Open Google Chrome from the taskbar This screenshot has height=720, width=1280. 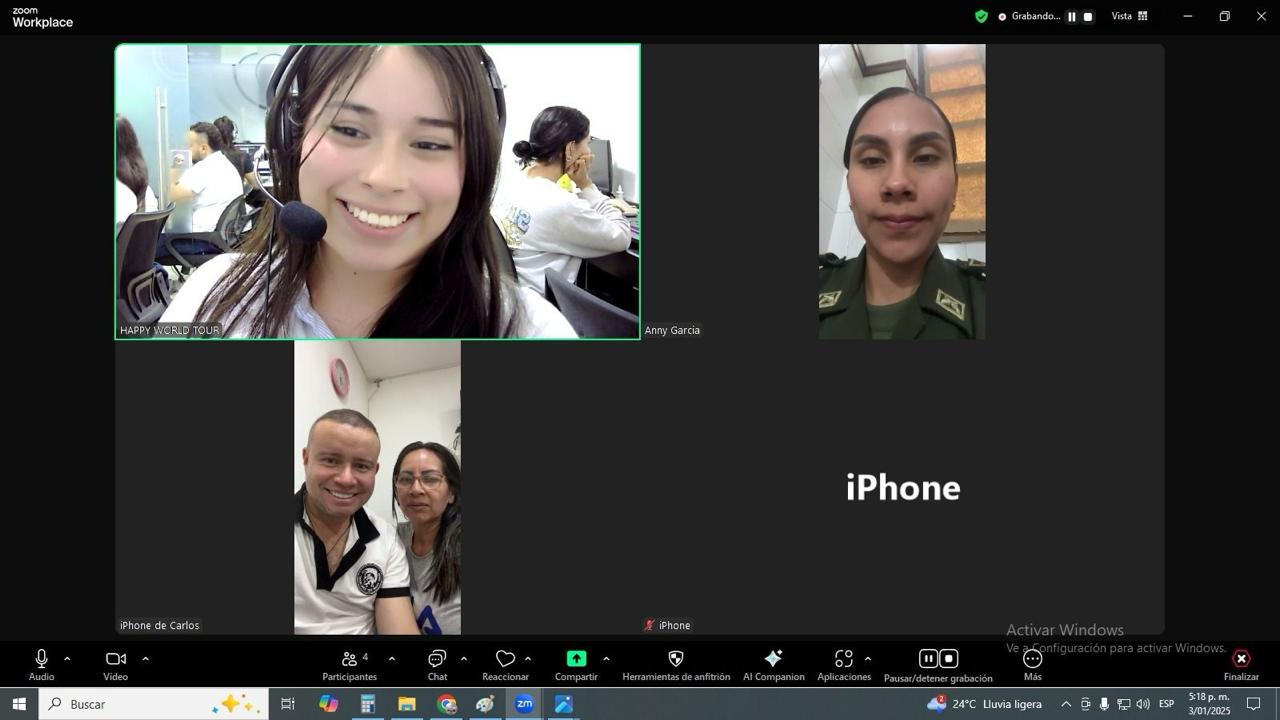tap(446, 704)
